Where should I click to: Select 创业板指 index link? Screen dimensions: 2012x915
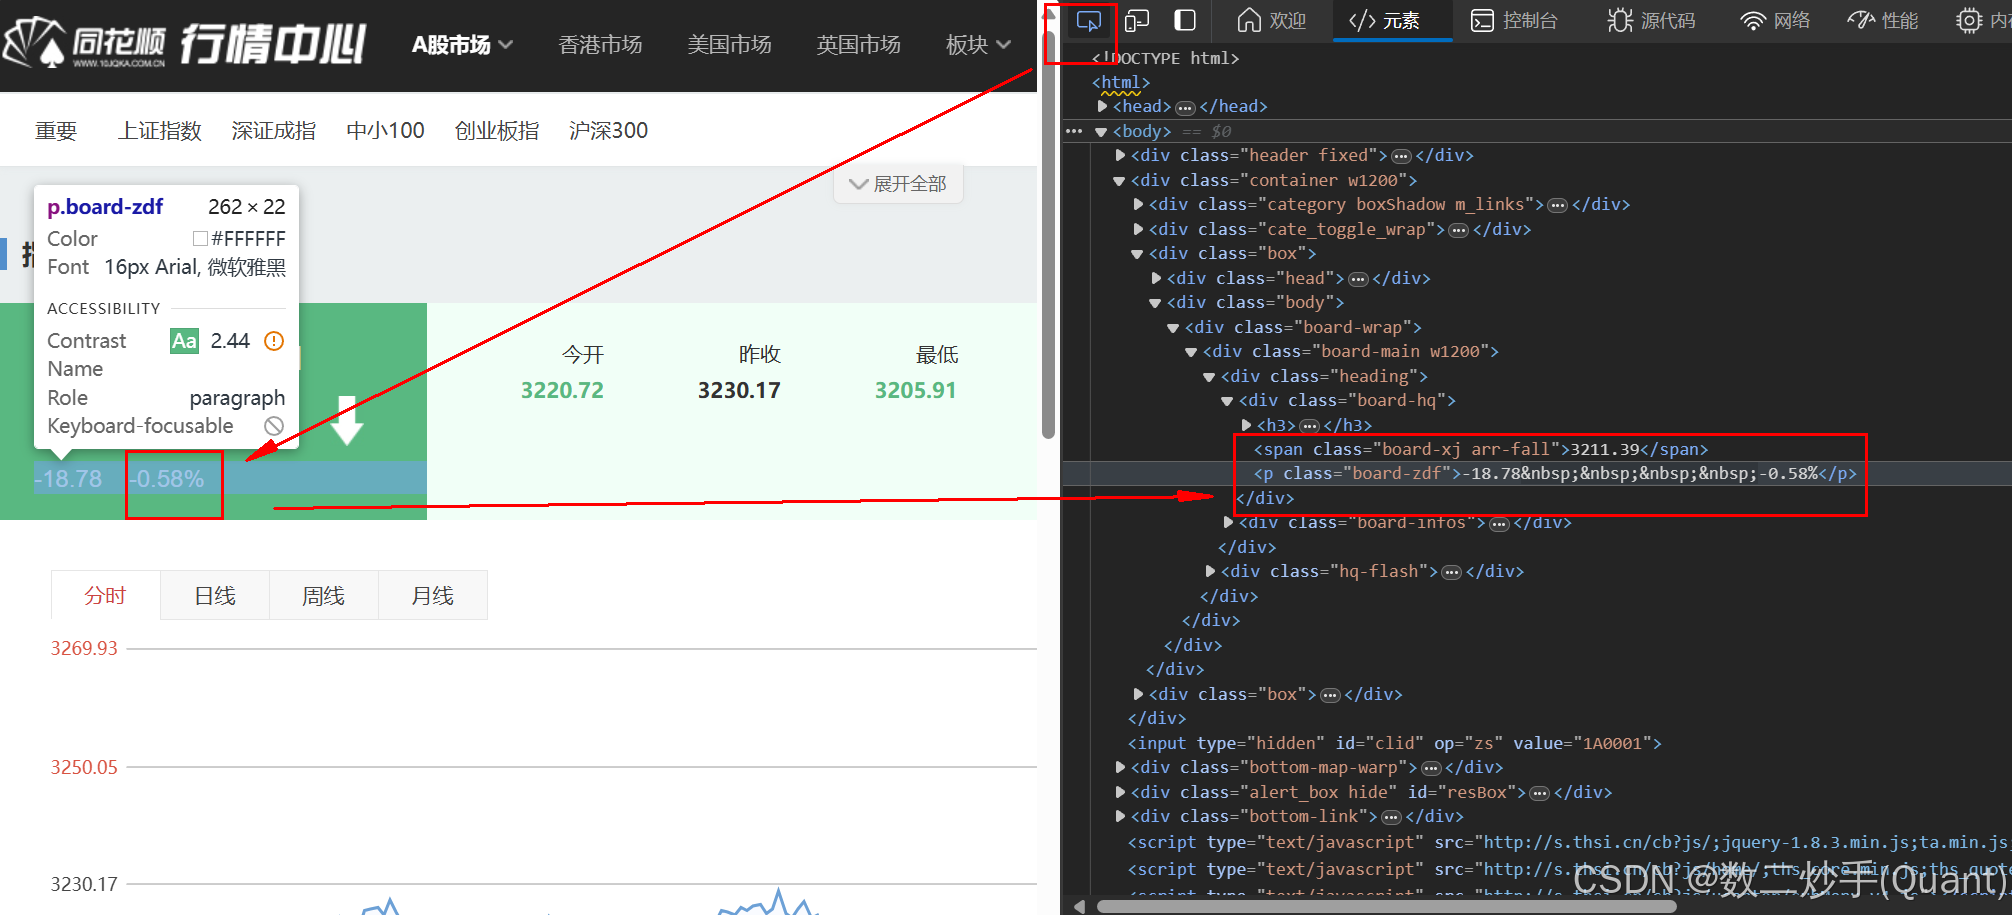point(497,131)
